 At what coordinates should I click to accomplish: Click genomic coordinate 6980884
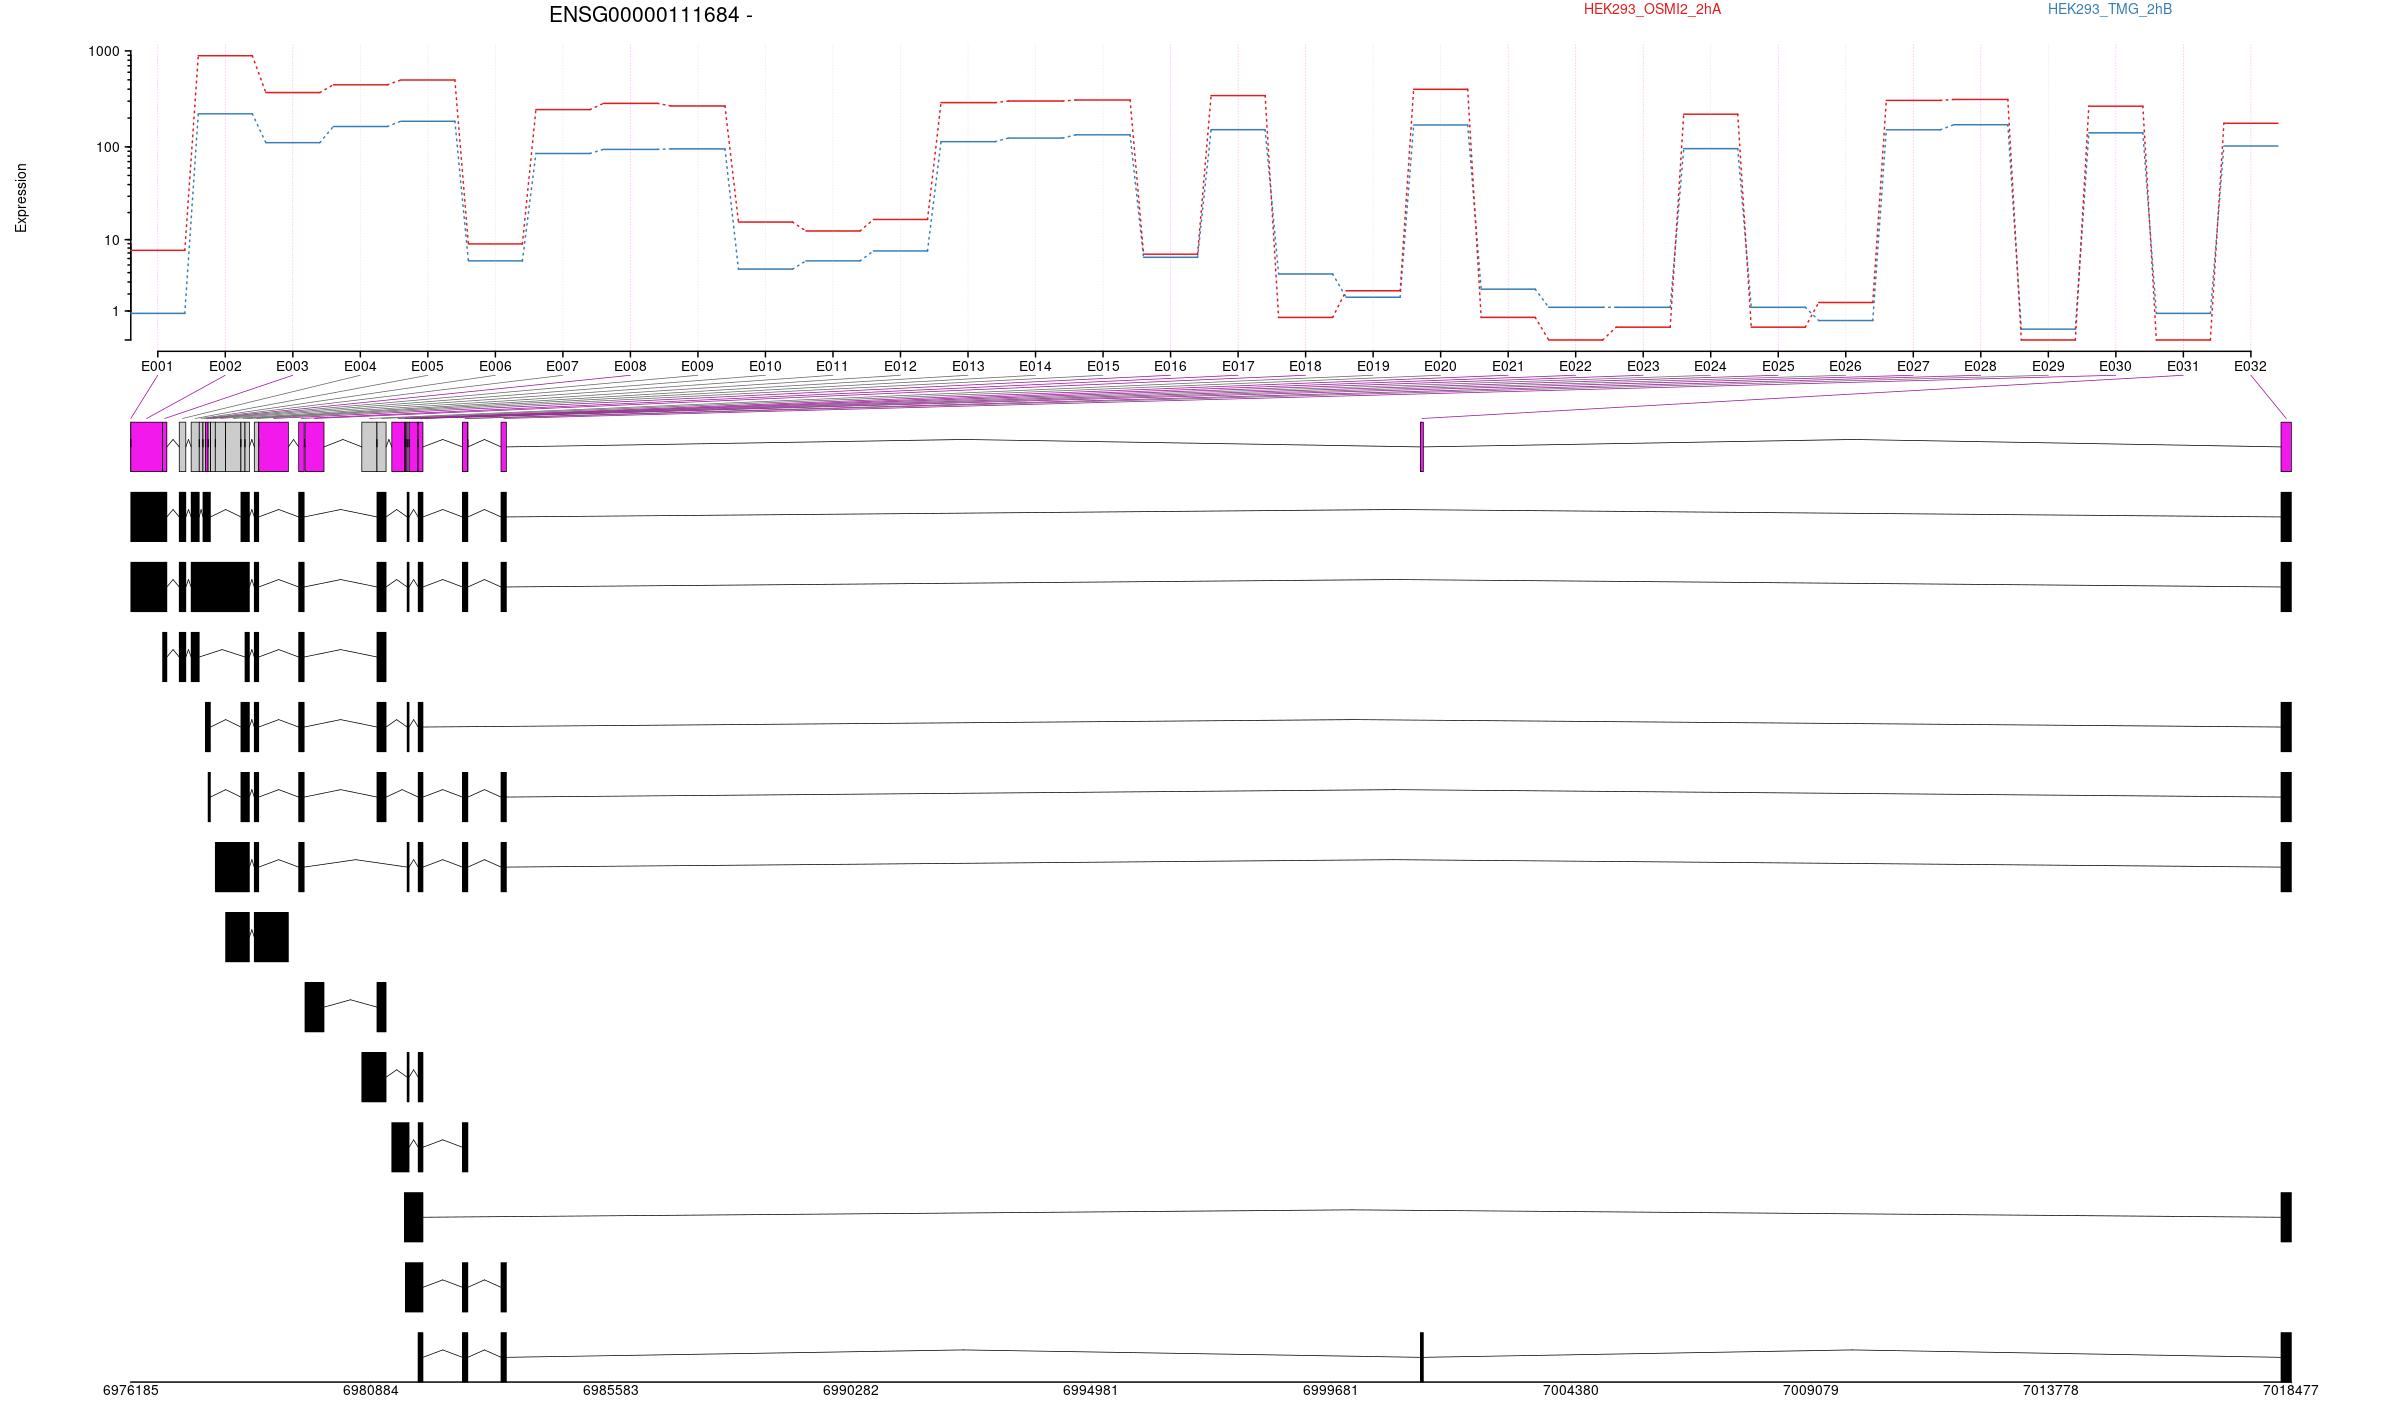coord(371,1390)
